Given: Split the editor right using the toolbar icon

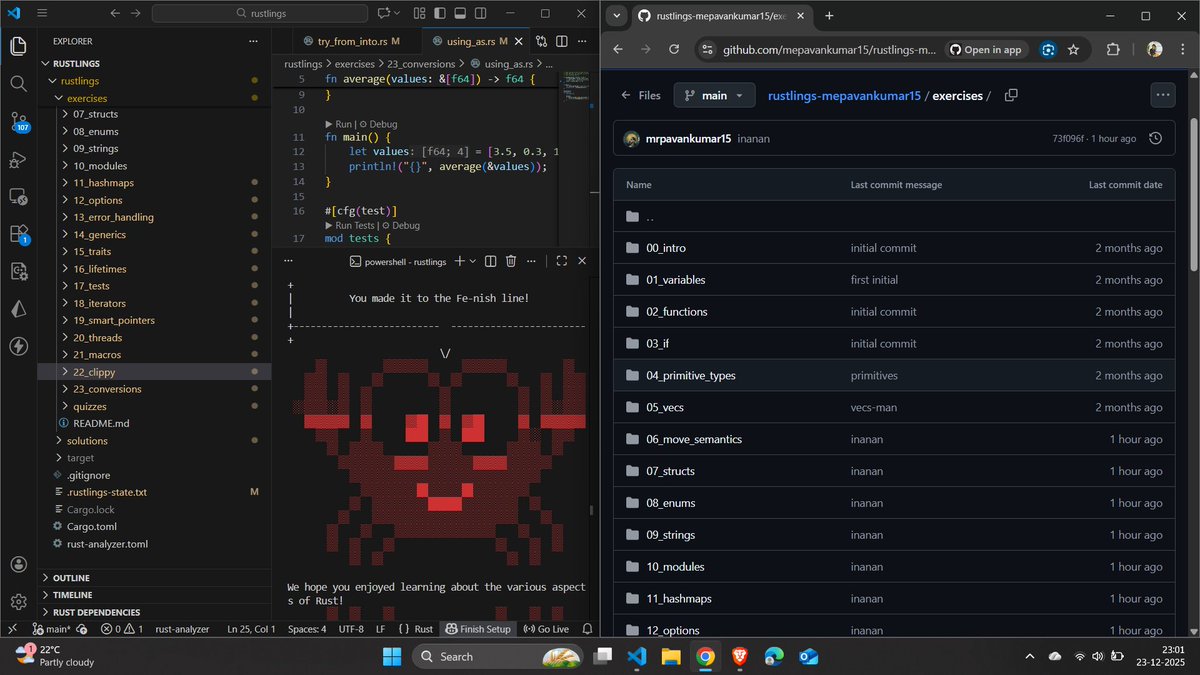Looking at the screenshot, I should 563,41.
